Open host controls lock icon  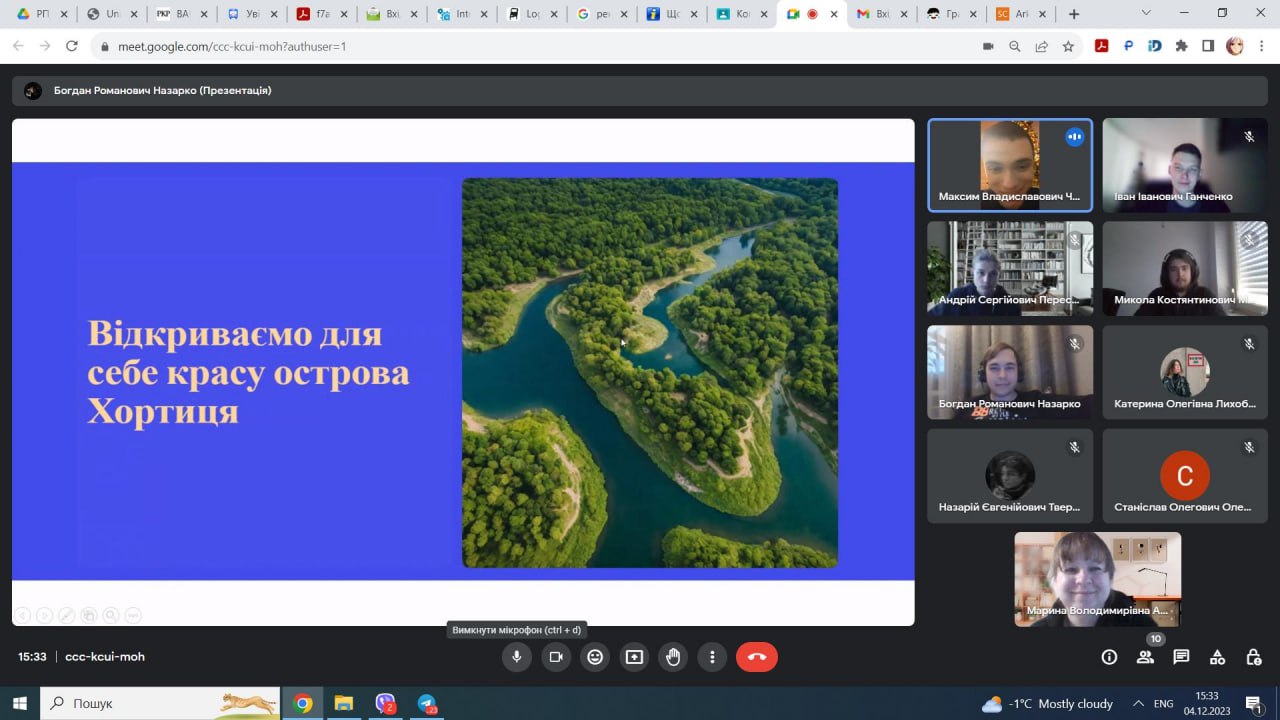pos(1253,657)
